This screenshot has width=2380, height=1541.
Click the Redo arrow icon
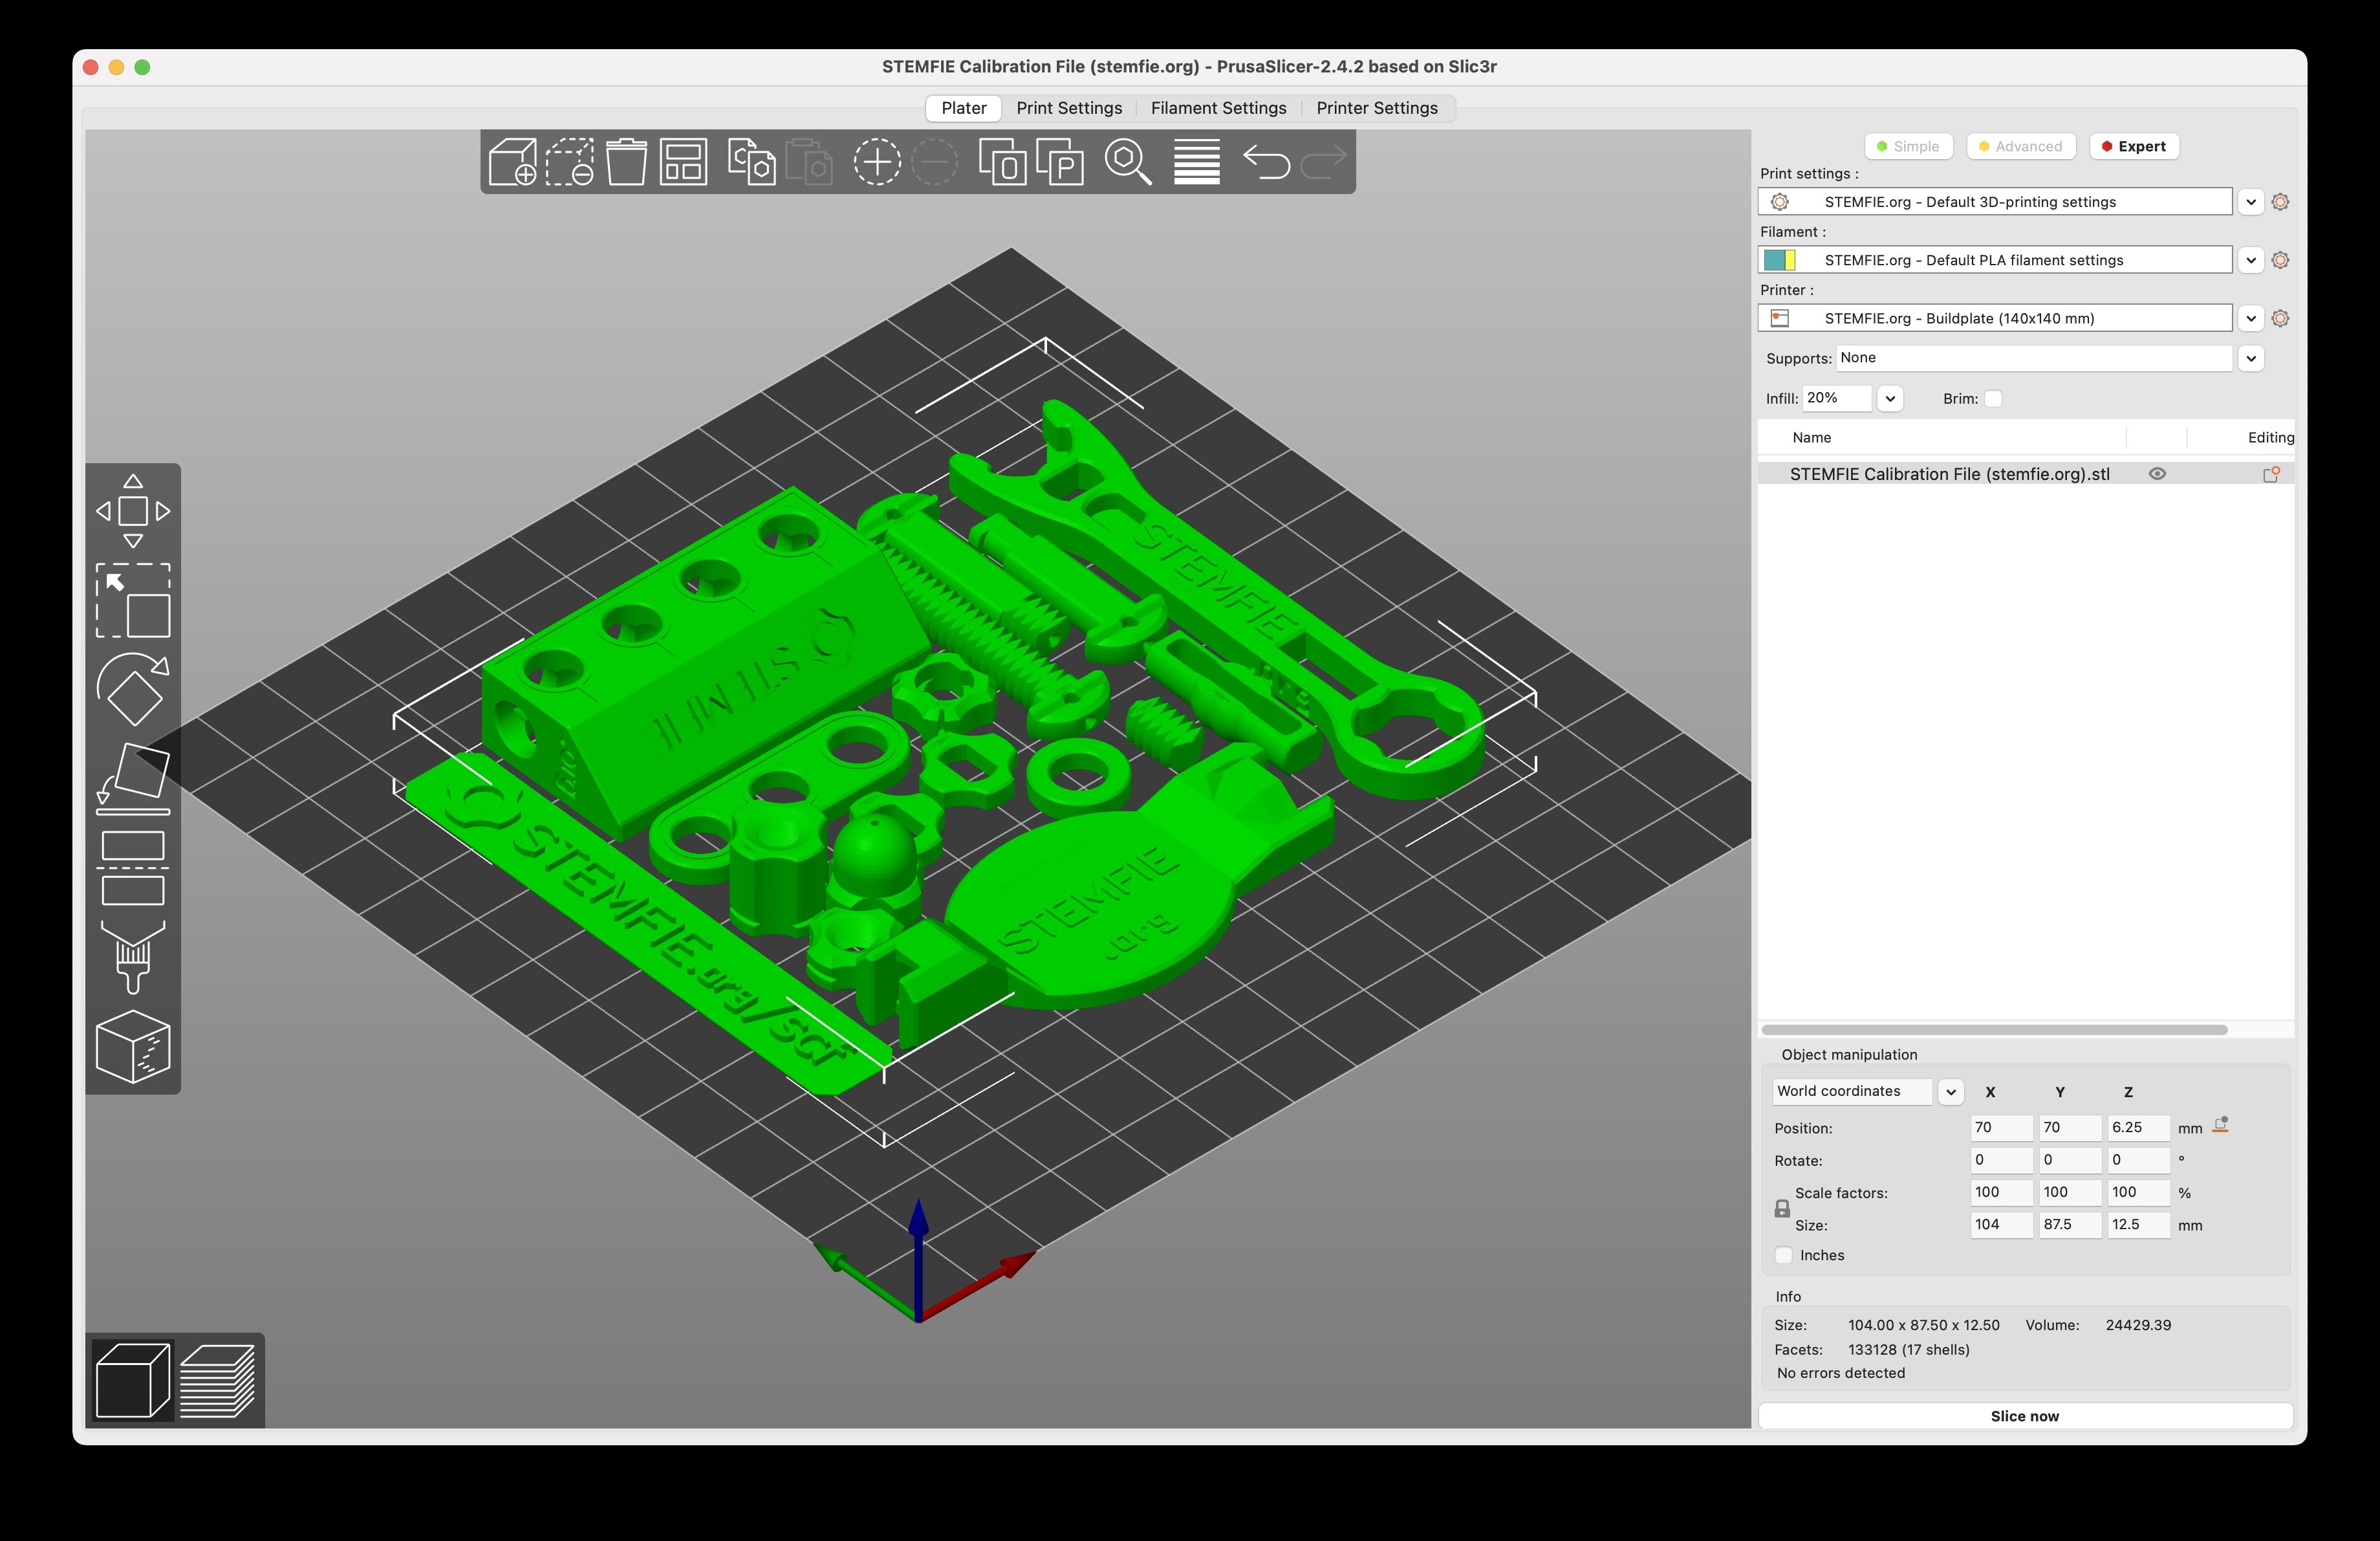click(x=1323, y=162)
